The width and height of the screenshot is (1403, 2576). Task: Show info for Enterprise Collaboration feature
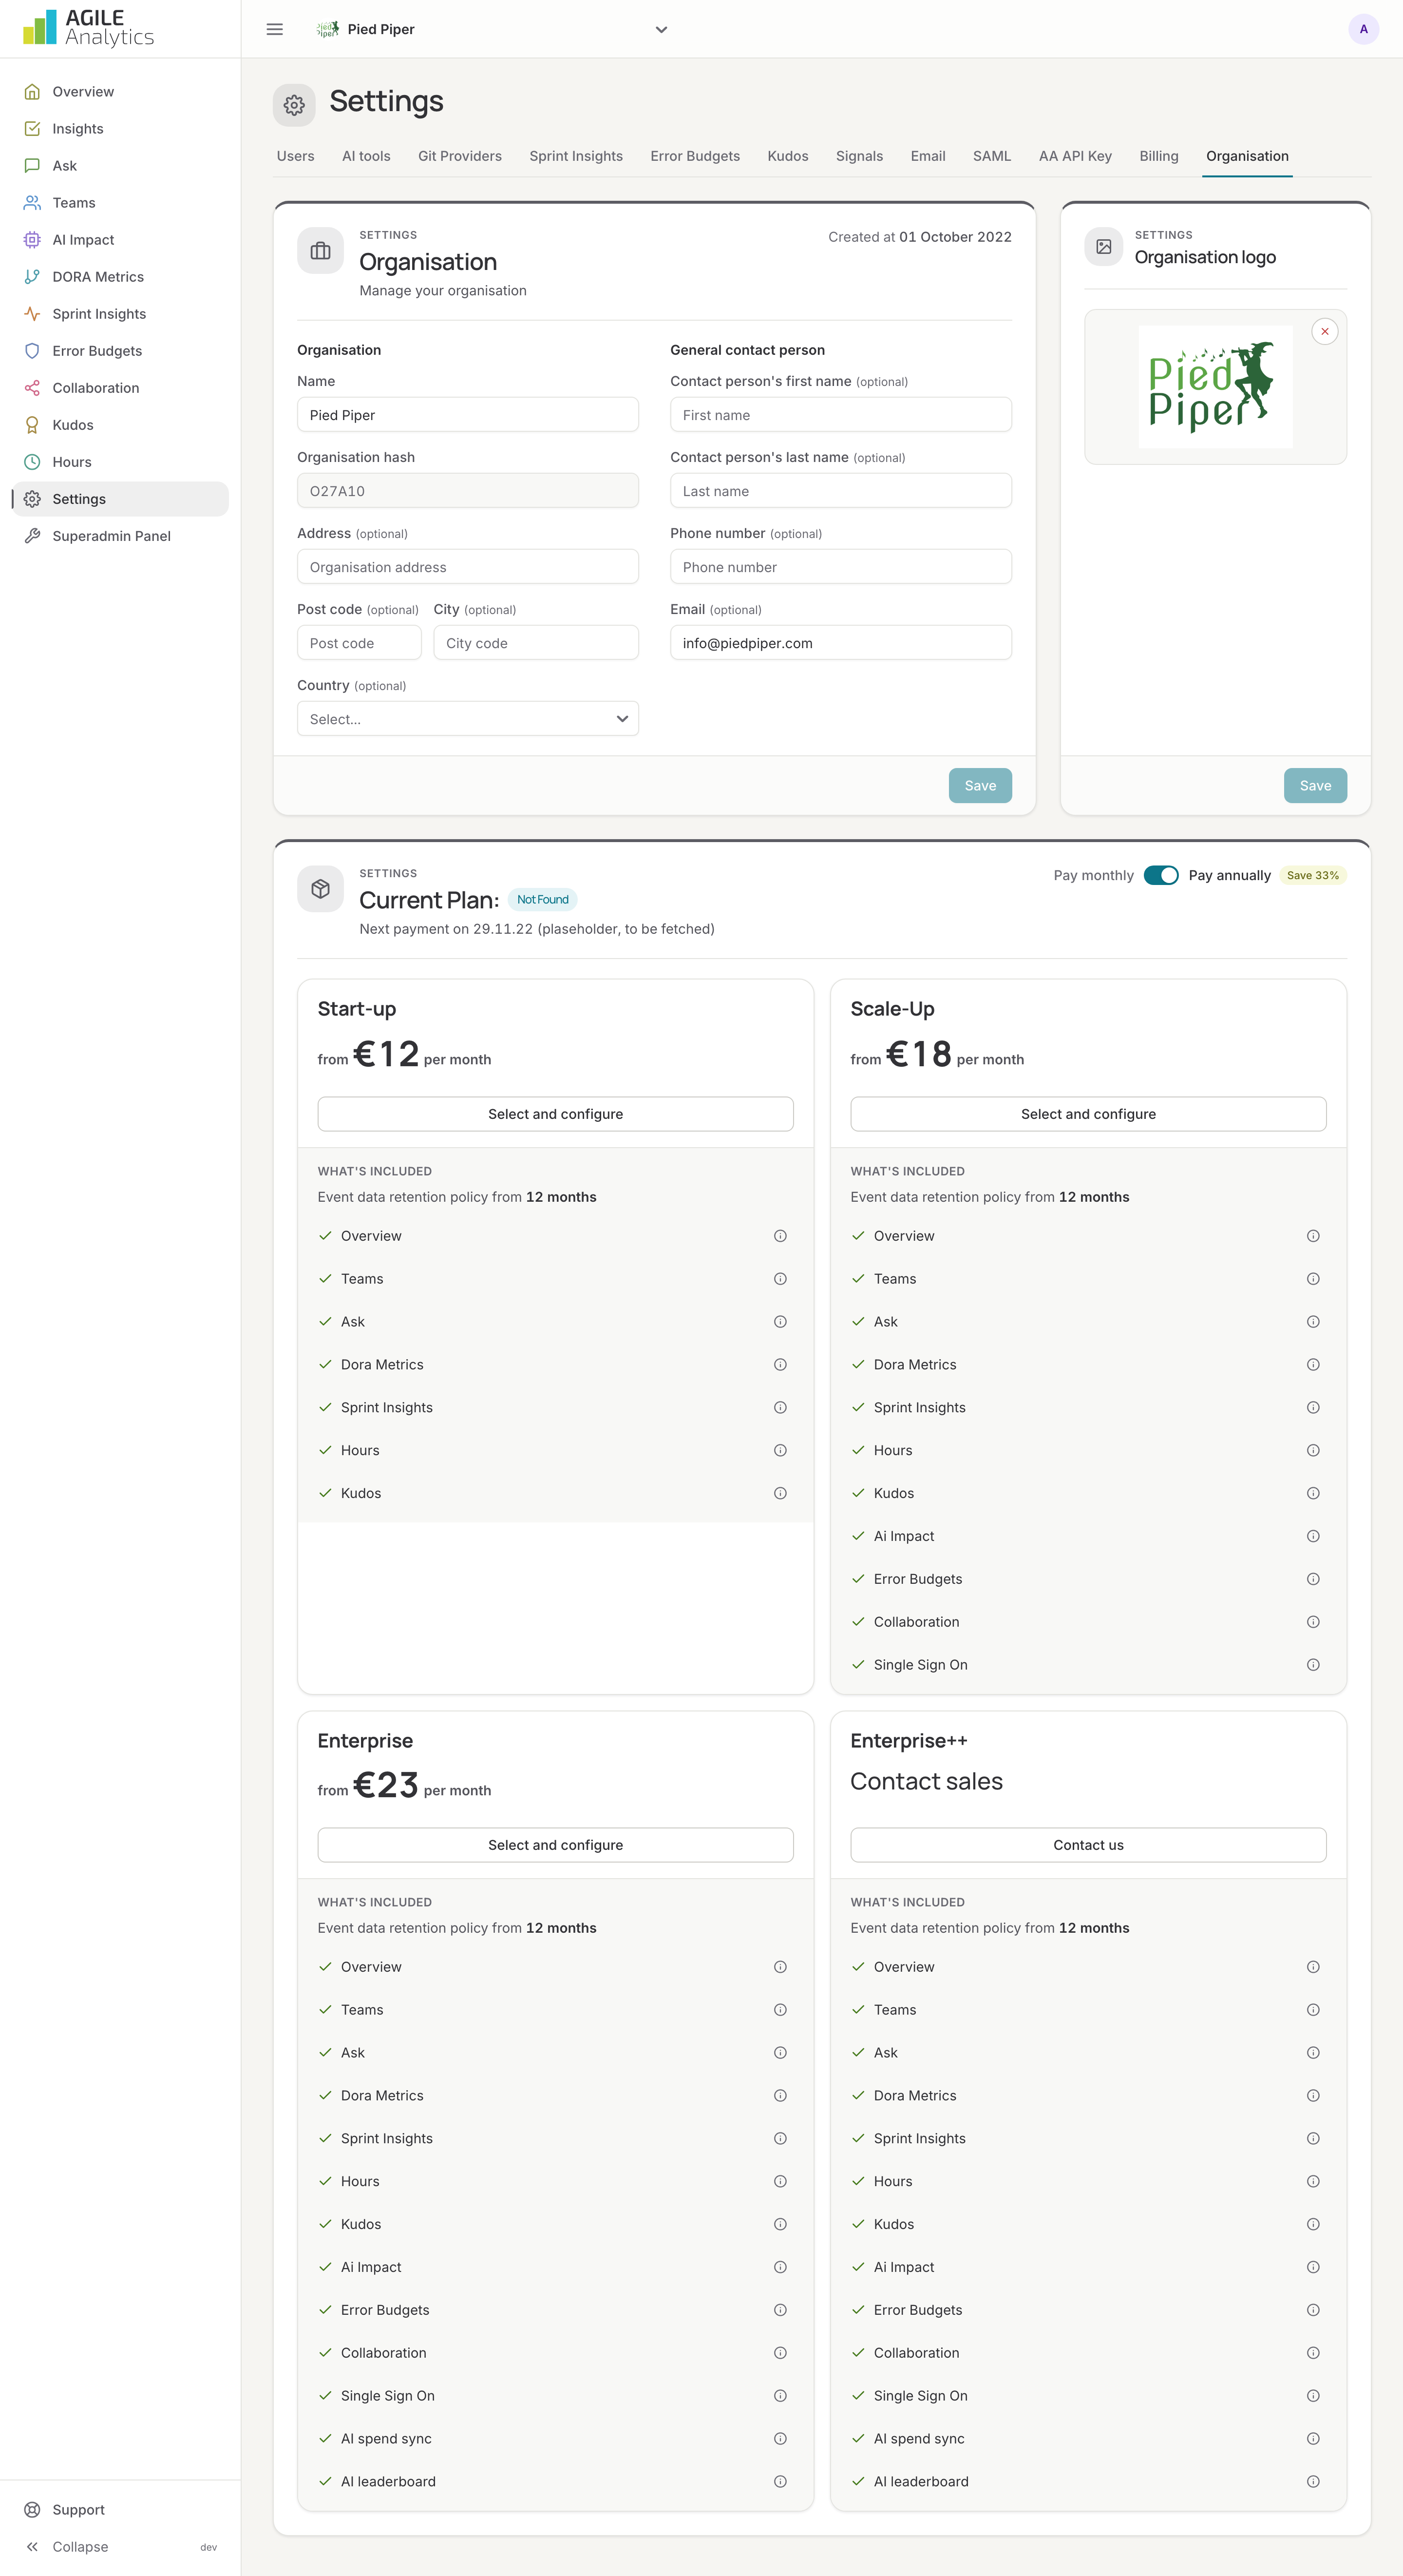pyautogui.click(x=780, y=2353)
